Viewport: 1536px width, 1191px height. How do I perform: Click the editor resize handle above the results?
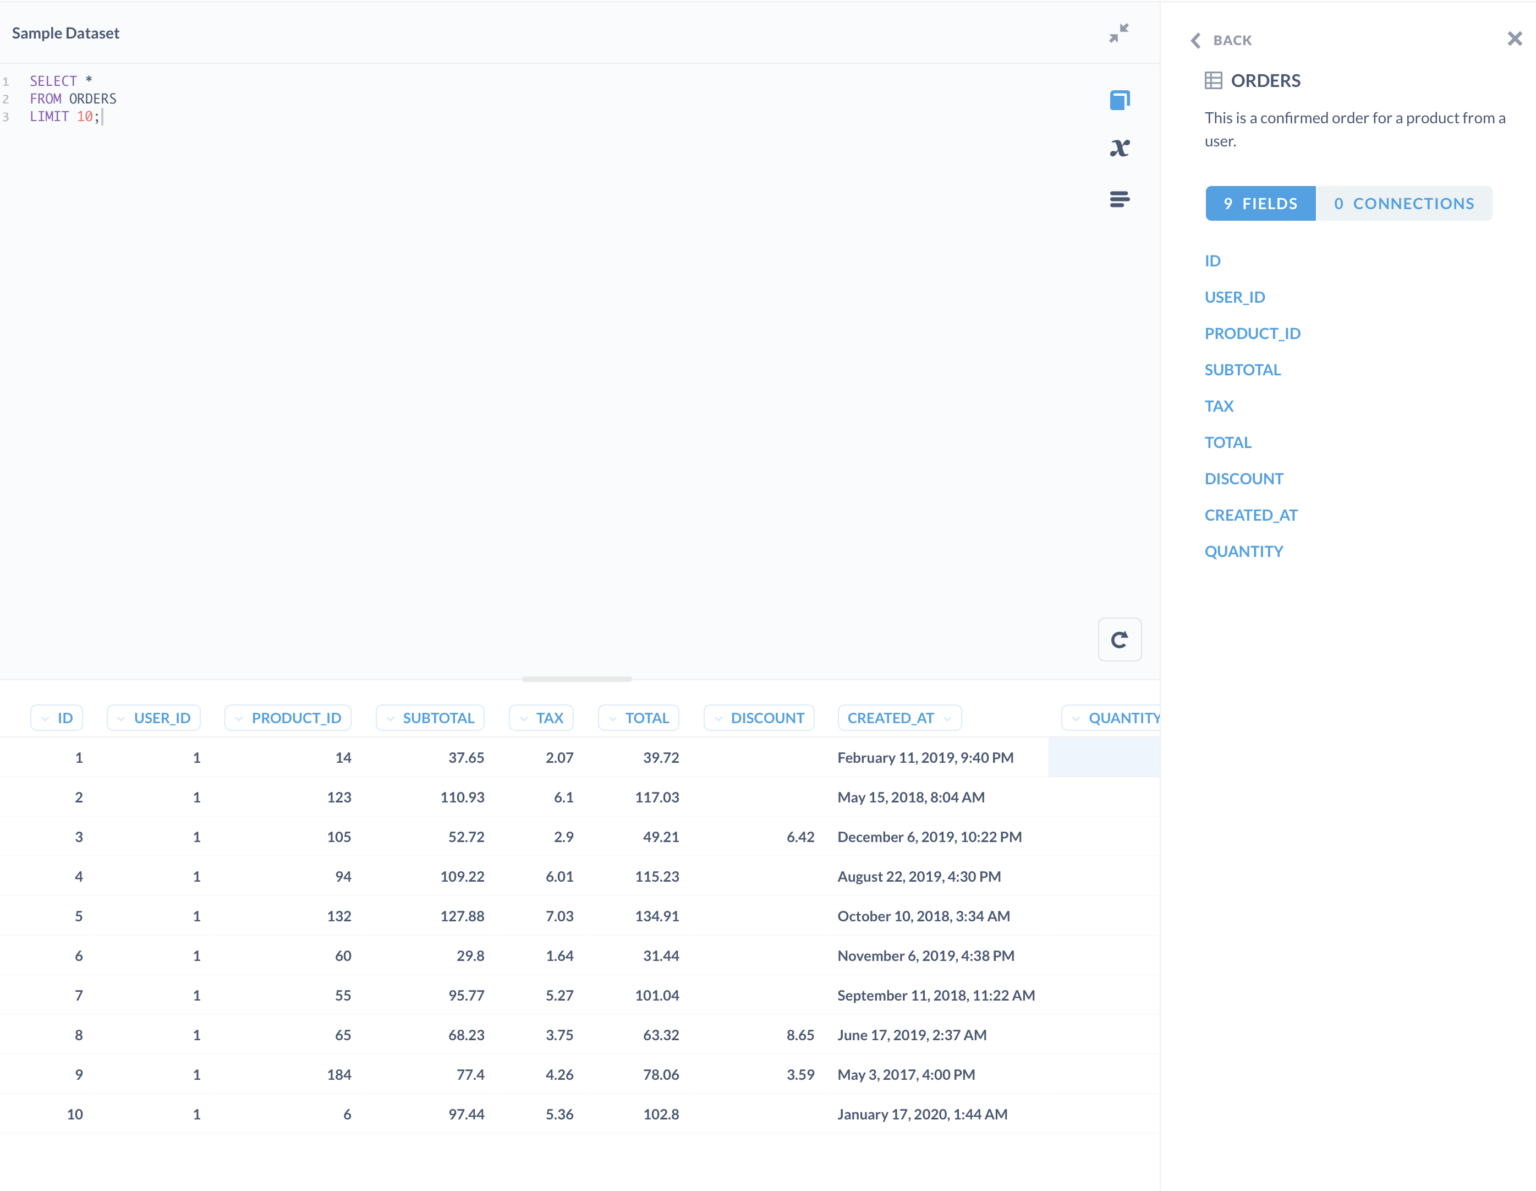tap(576, 678)
